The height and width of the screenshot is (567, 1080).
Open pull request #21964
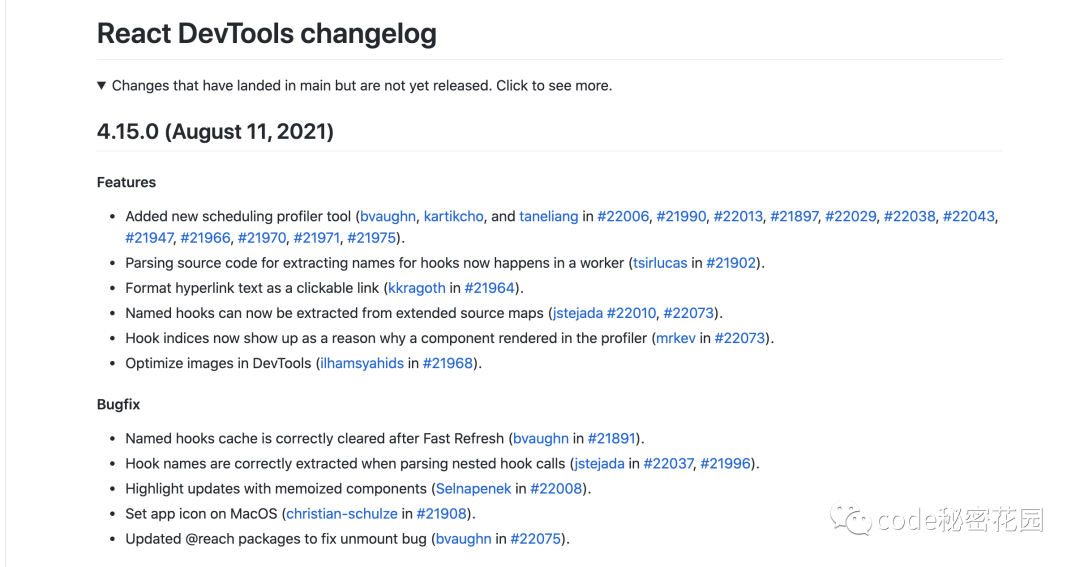coord(491,288)
